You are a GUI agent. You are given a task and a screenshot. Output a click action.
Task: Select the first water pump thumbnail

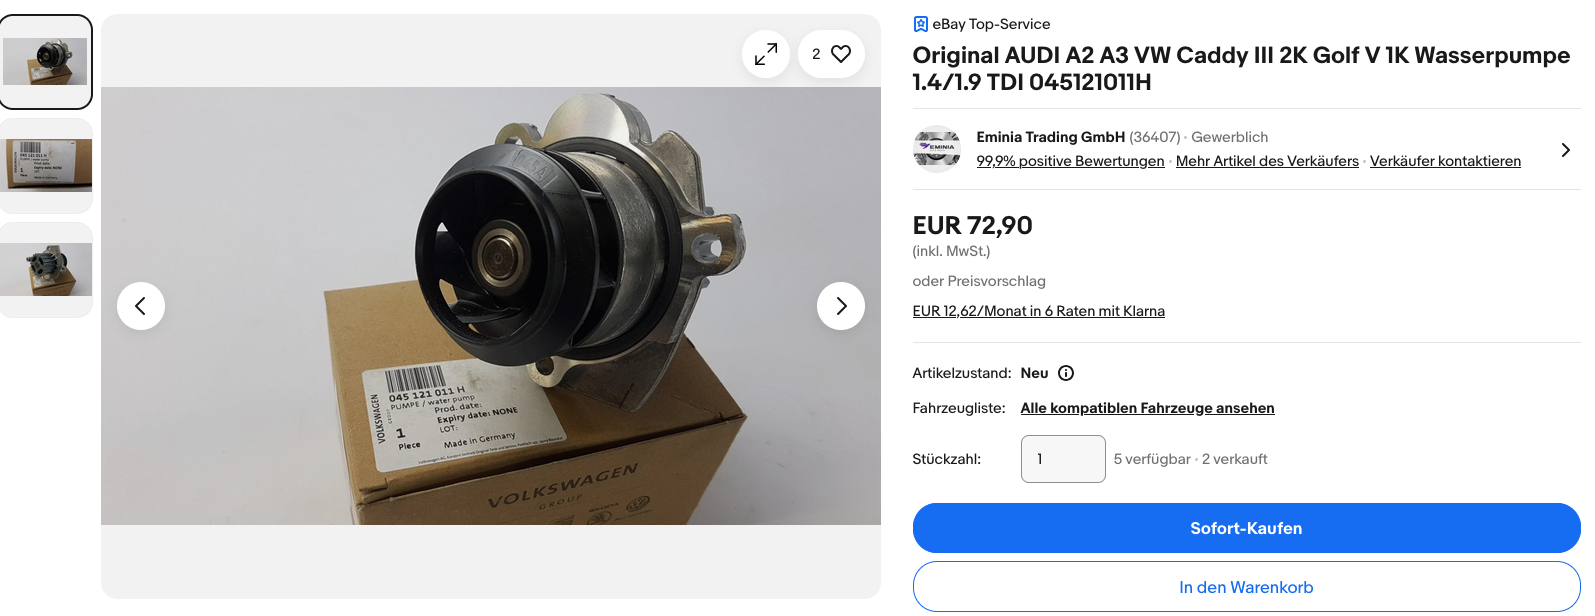[46, 62]
